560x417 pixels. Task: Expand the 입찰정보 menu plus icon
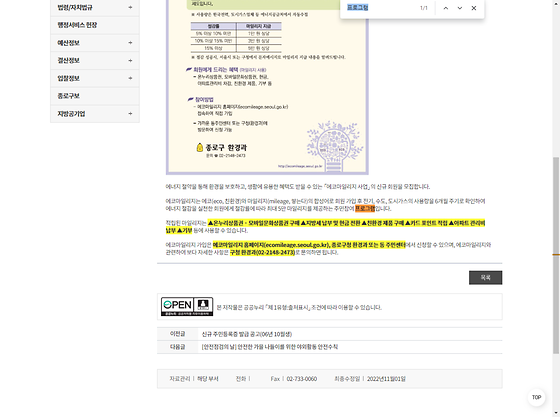tap(130, 78)
